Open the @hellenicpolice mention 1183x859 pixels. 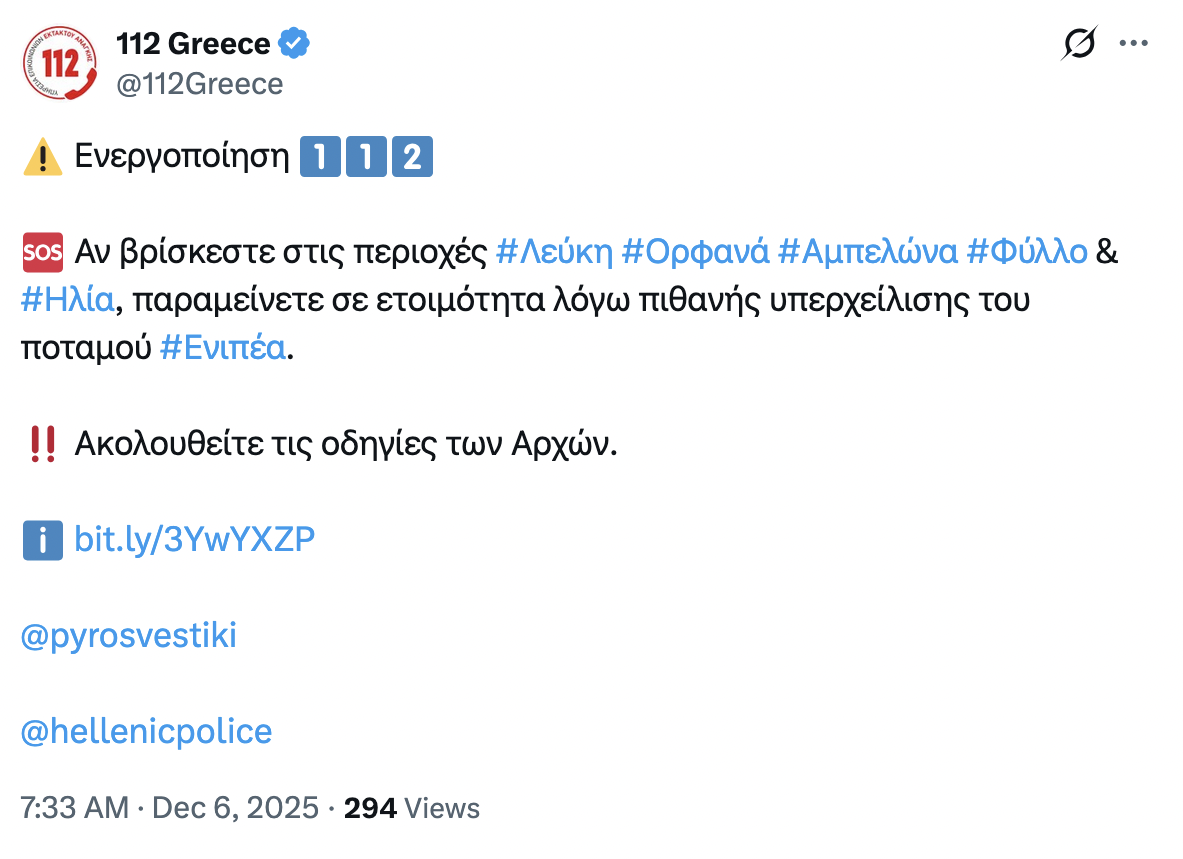click(146, 732)
